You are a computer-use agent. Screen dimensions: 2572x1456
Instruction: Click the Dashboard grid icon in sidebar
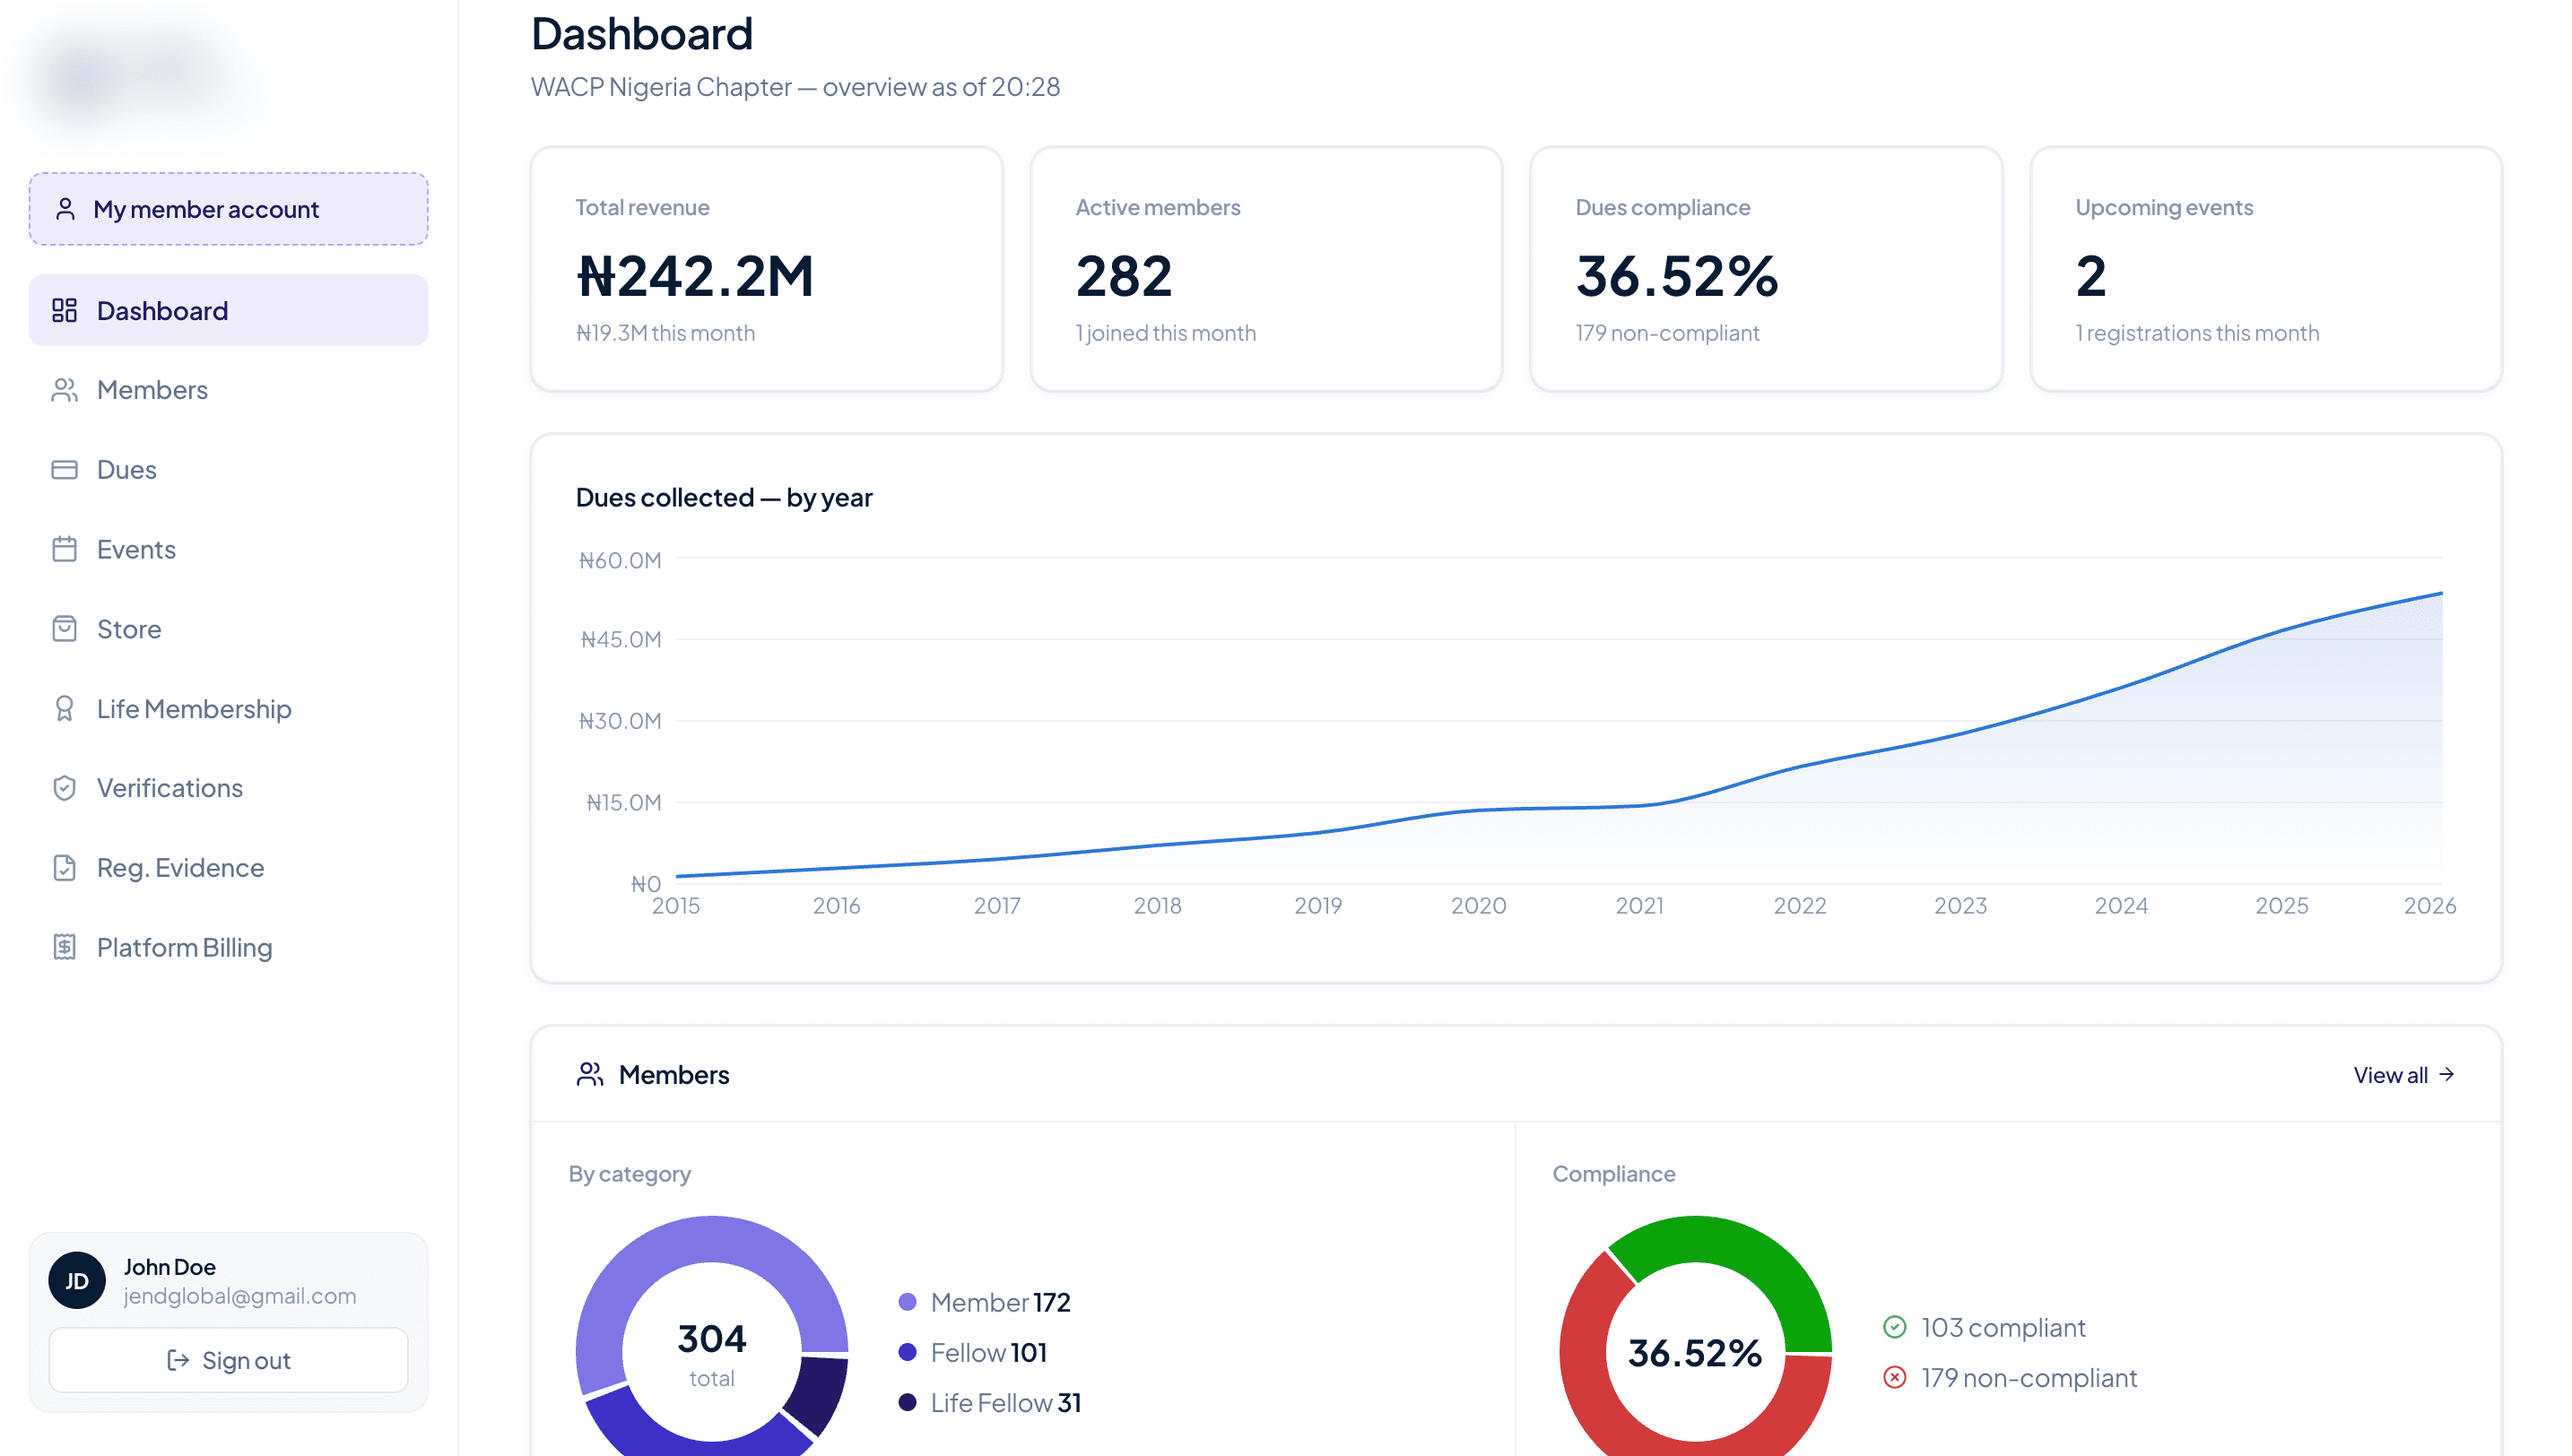click(x=64, y=310)
